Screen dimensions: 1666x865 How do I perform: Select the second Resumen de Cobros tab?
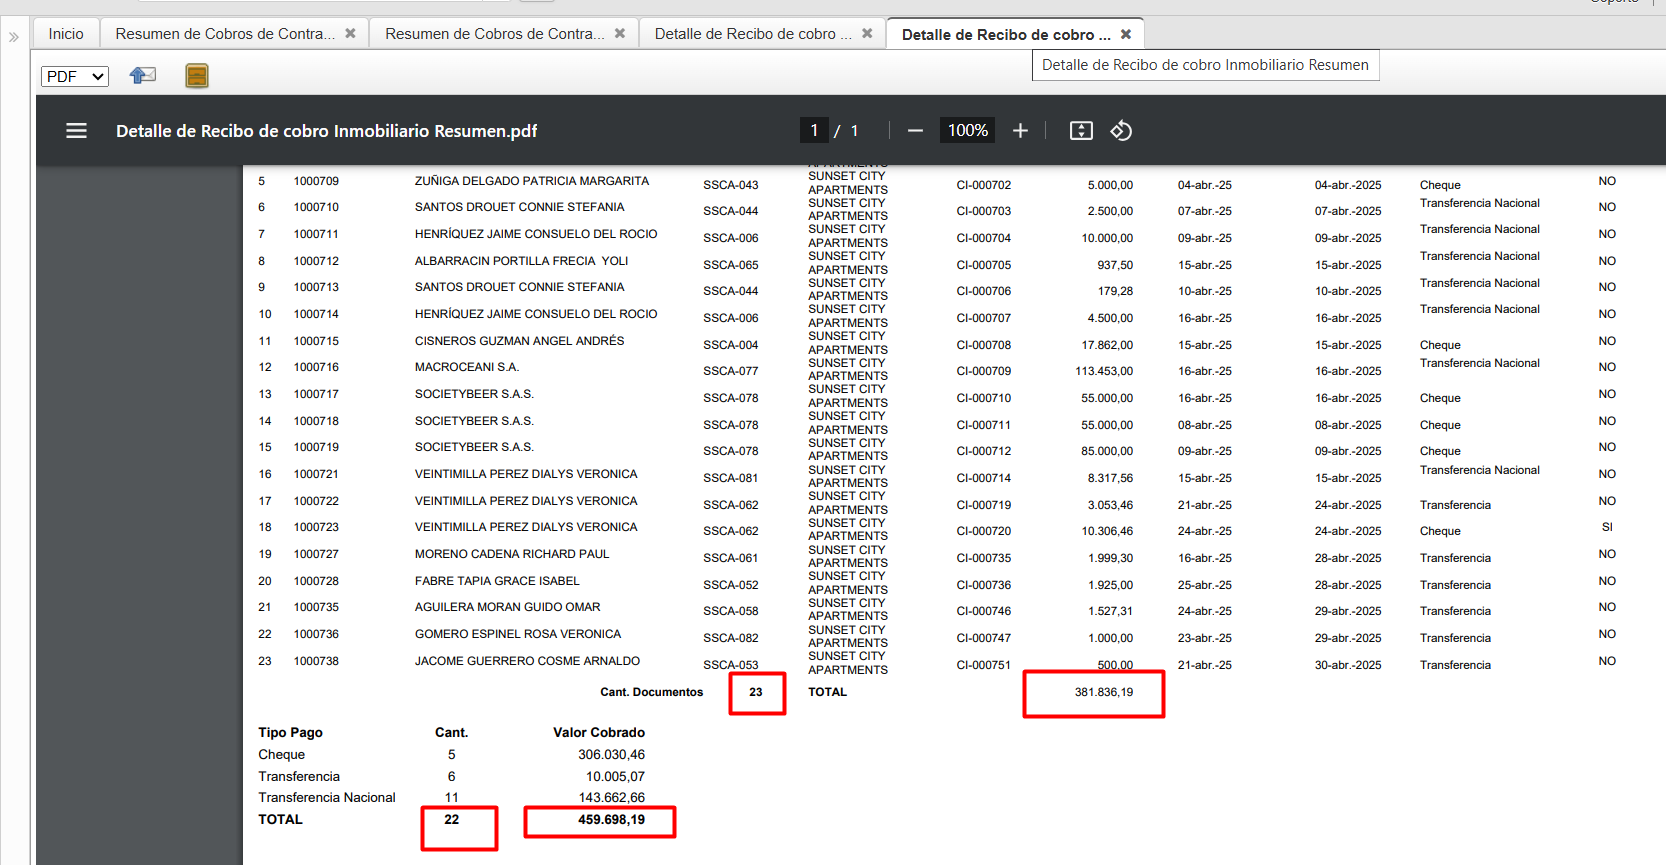(x=494, y=34)
